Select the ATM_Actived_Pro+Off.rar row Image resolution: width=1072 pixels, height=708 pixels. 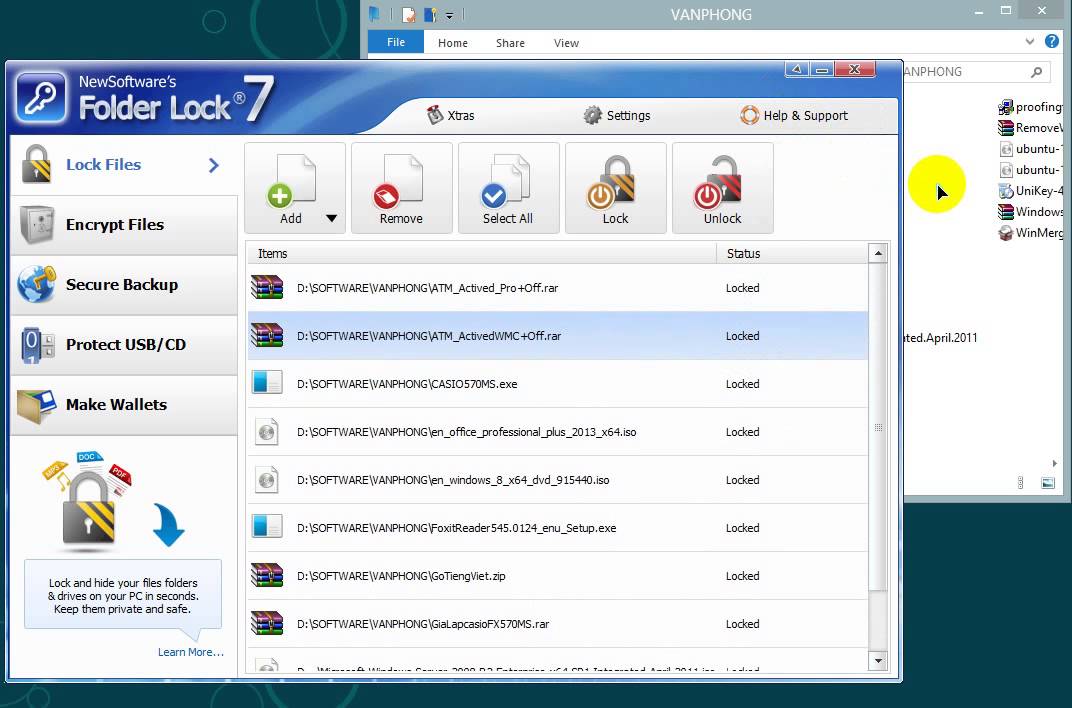click(558, 288)
